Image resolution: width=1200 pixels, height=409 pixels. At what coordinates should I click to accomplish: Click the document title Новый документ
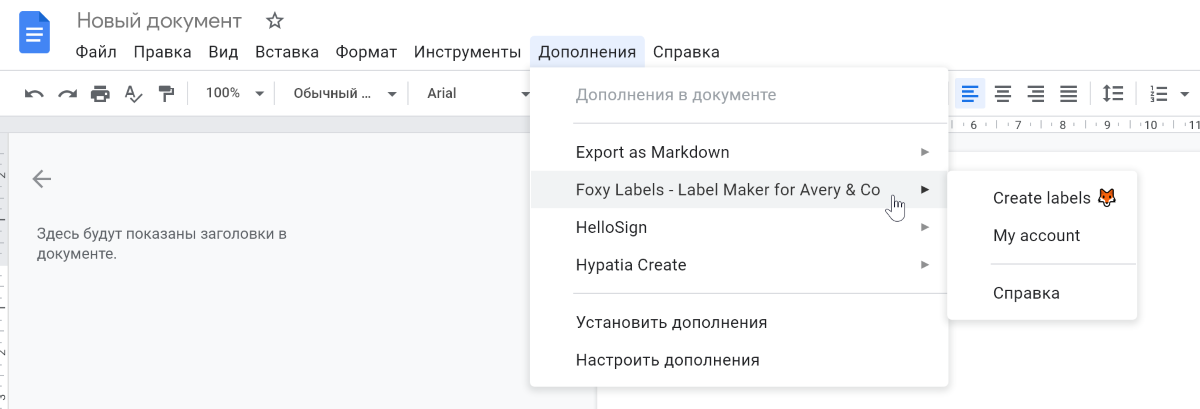tap(159, 21)
